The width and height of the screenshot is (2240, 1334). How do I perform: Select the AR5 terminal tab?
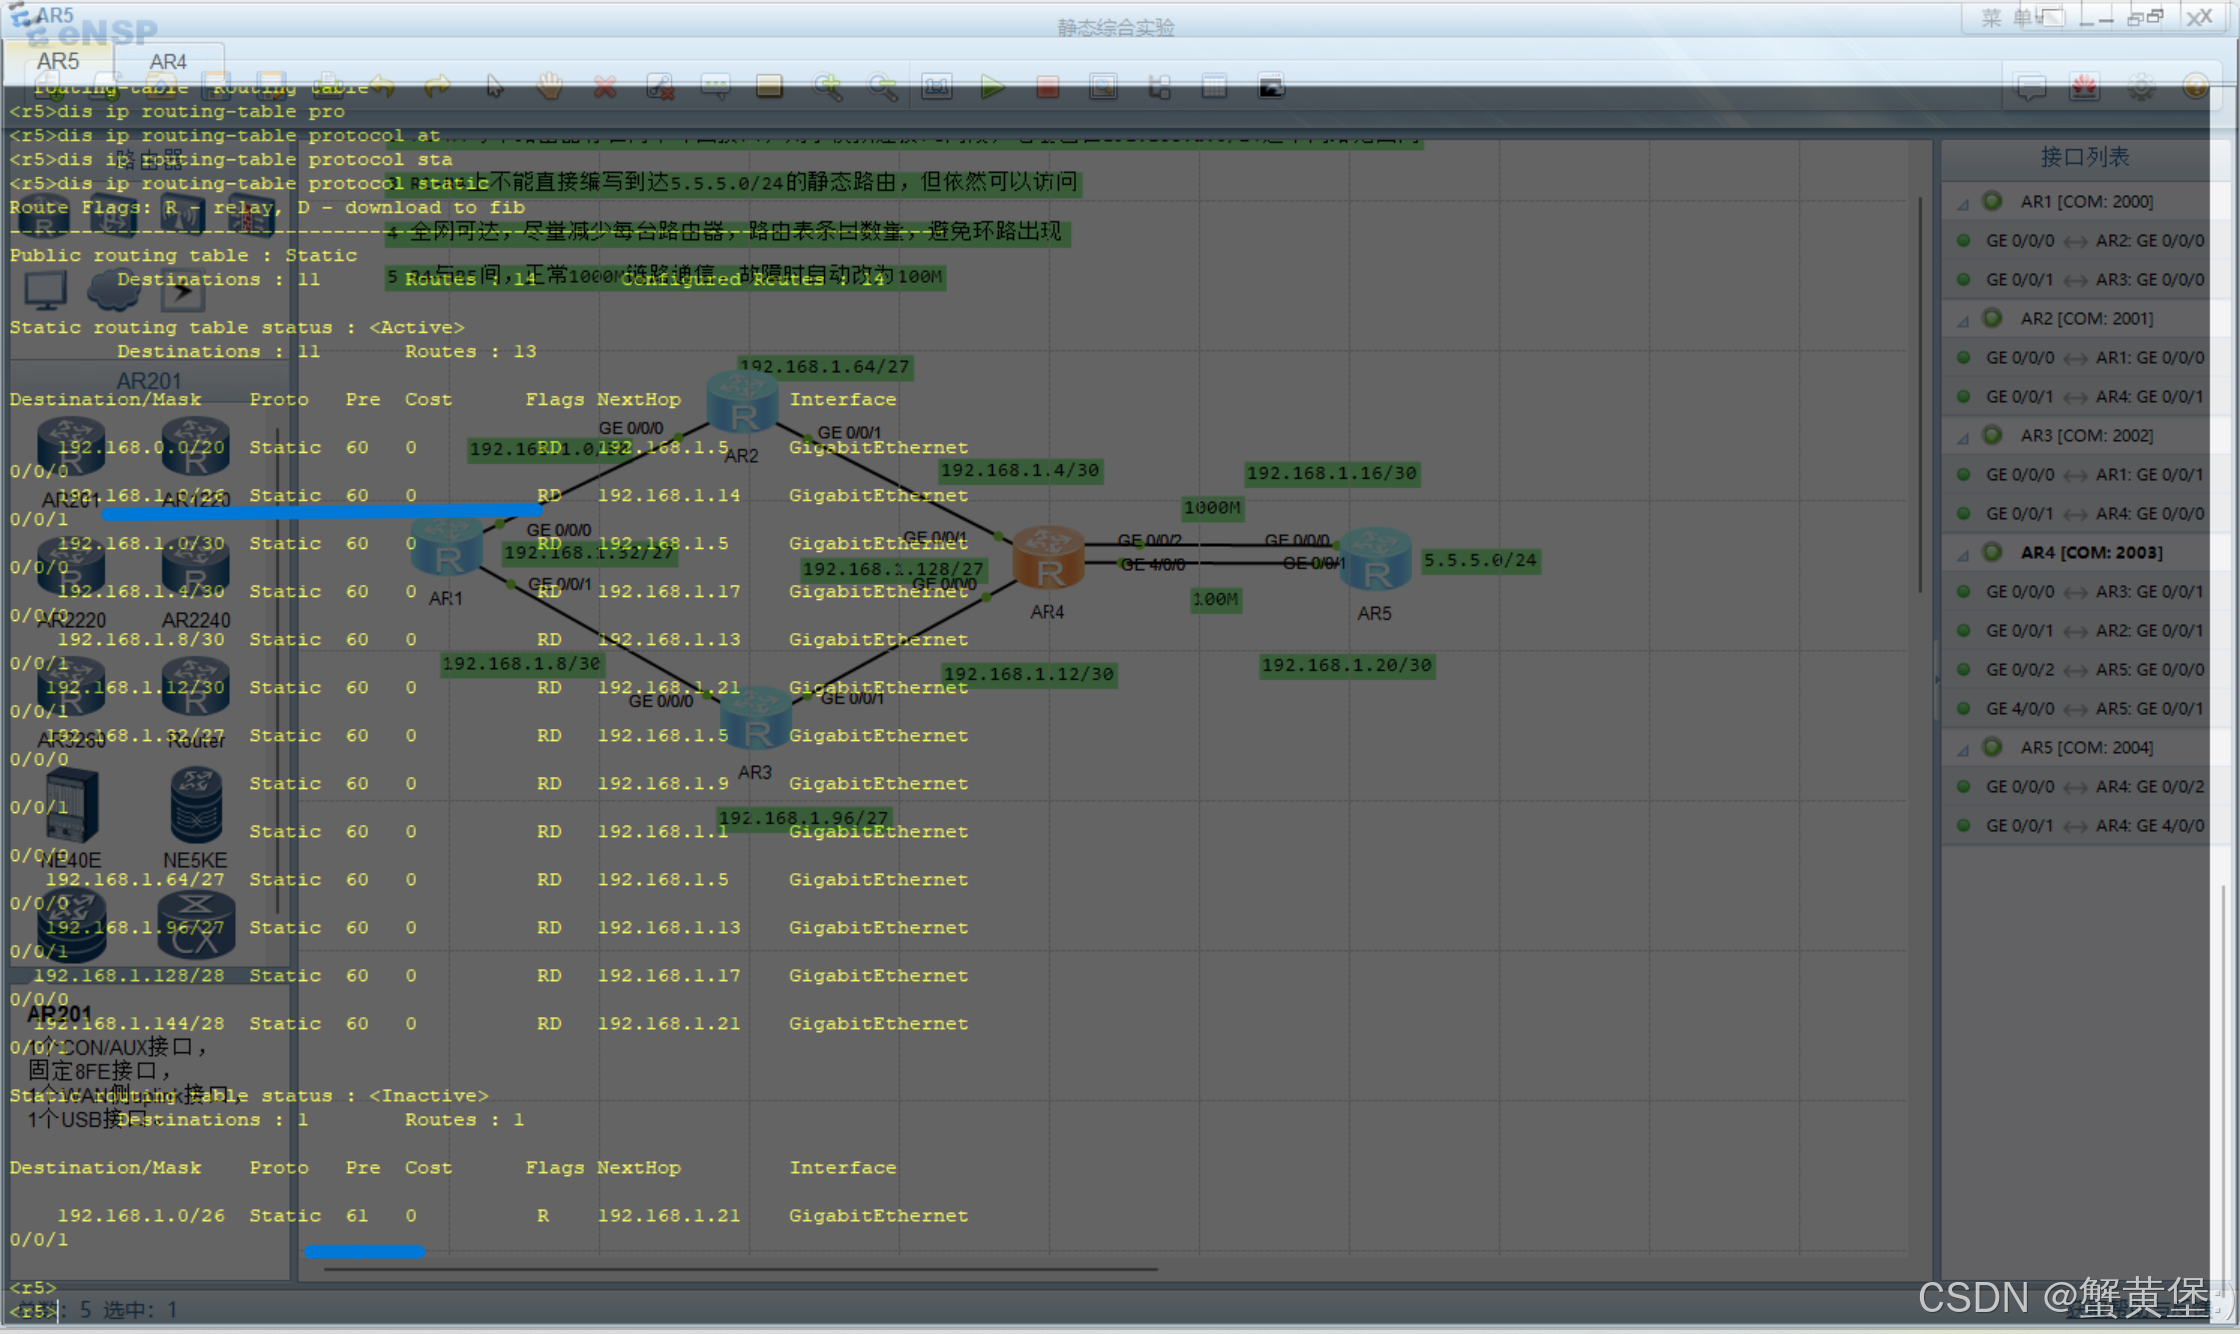coord(58,62)
